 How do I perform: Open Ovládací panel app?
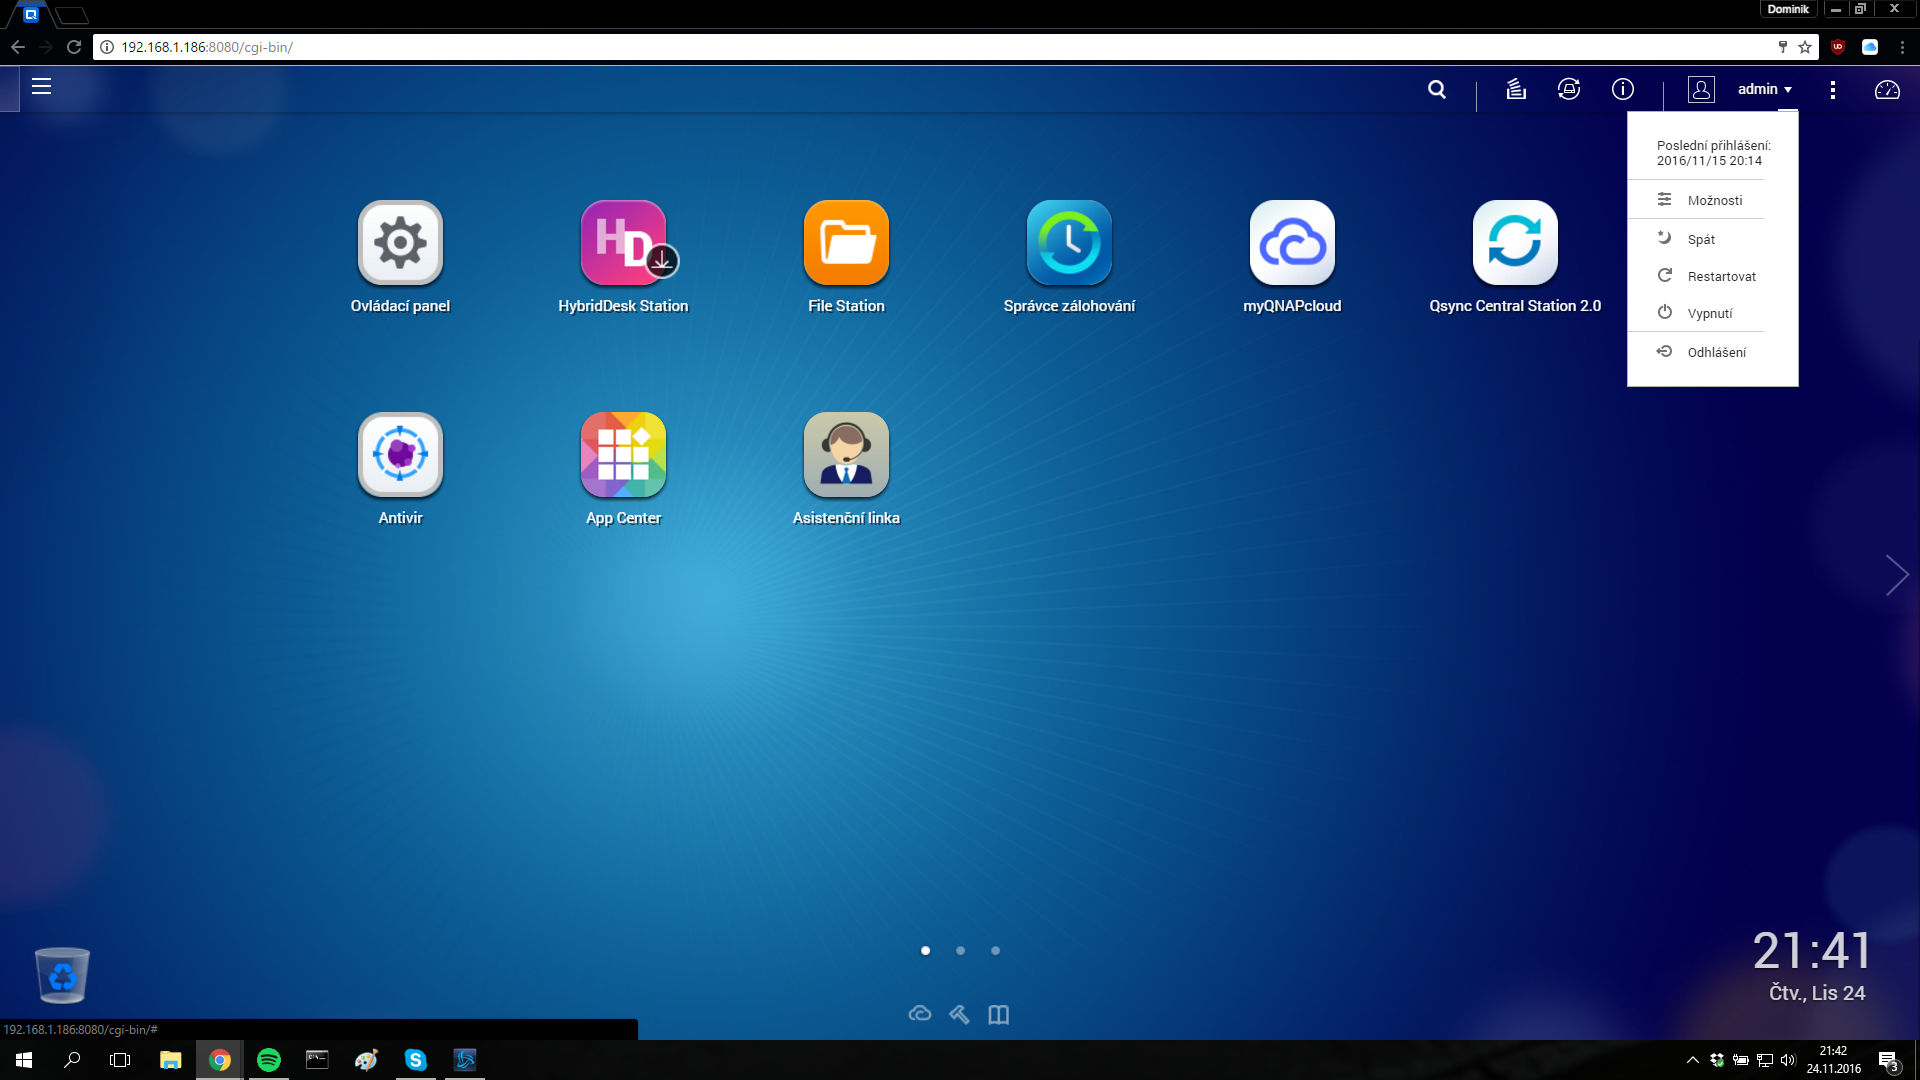click(400, 243)
